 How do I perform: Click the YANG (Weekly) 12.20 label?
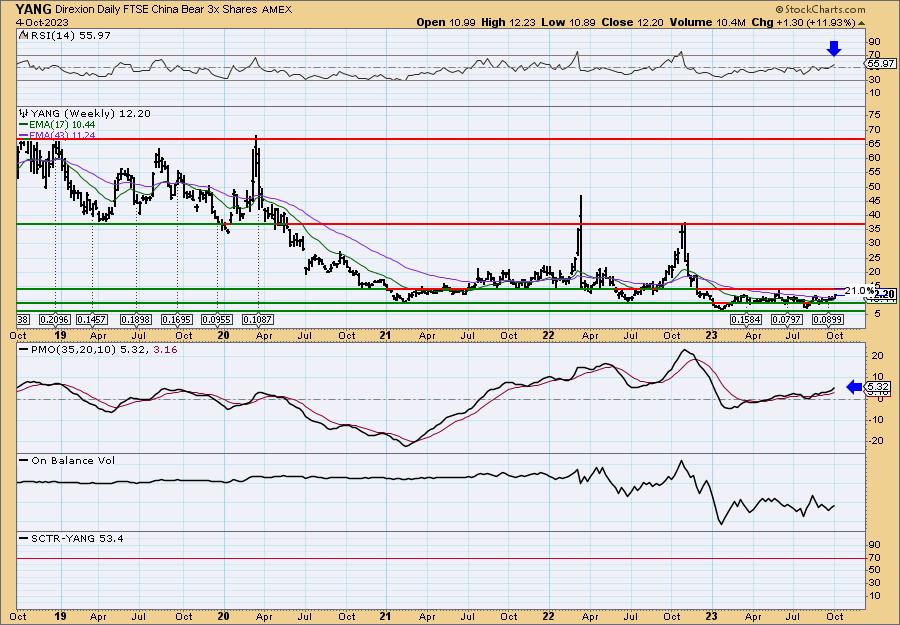(90, 113)
